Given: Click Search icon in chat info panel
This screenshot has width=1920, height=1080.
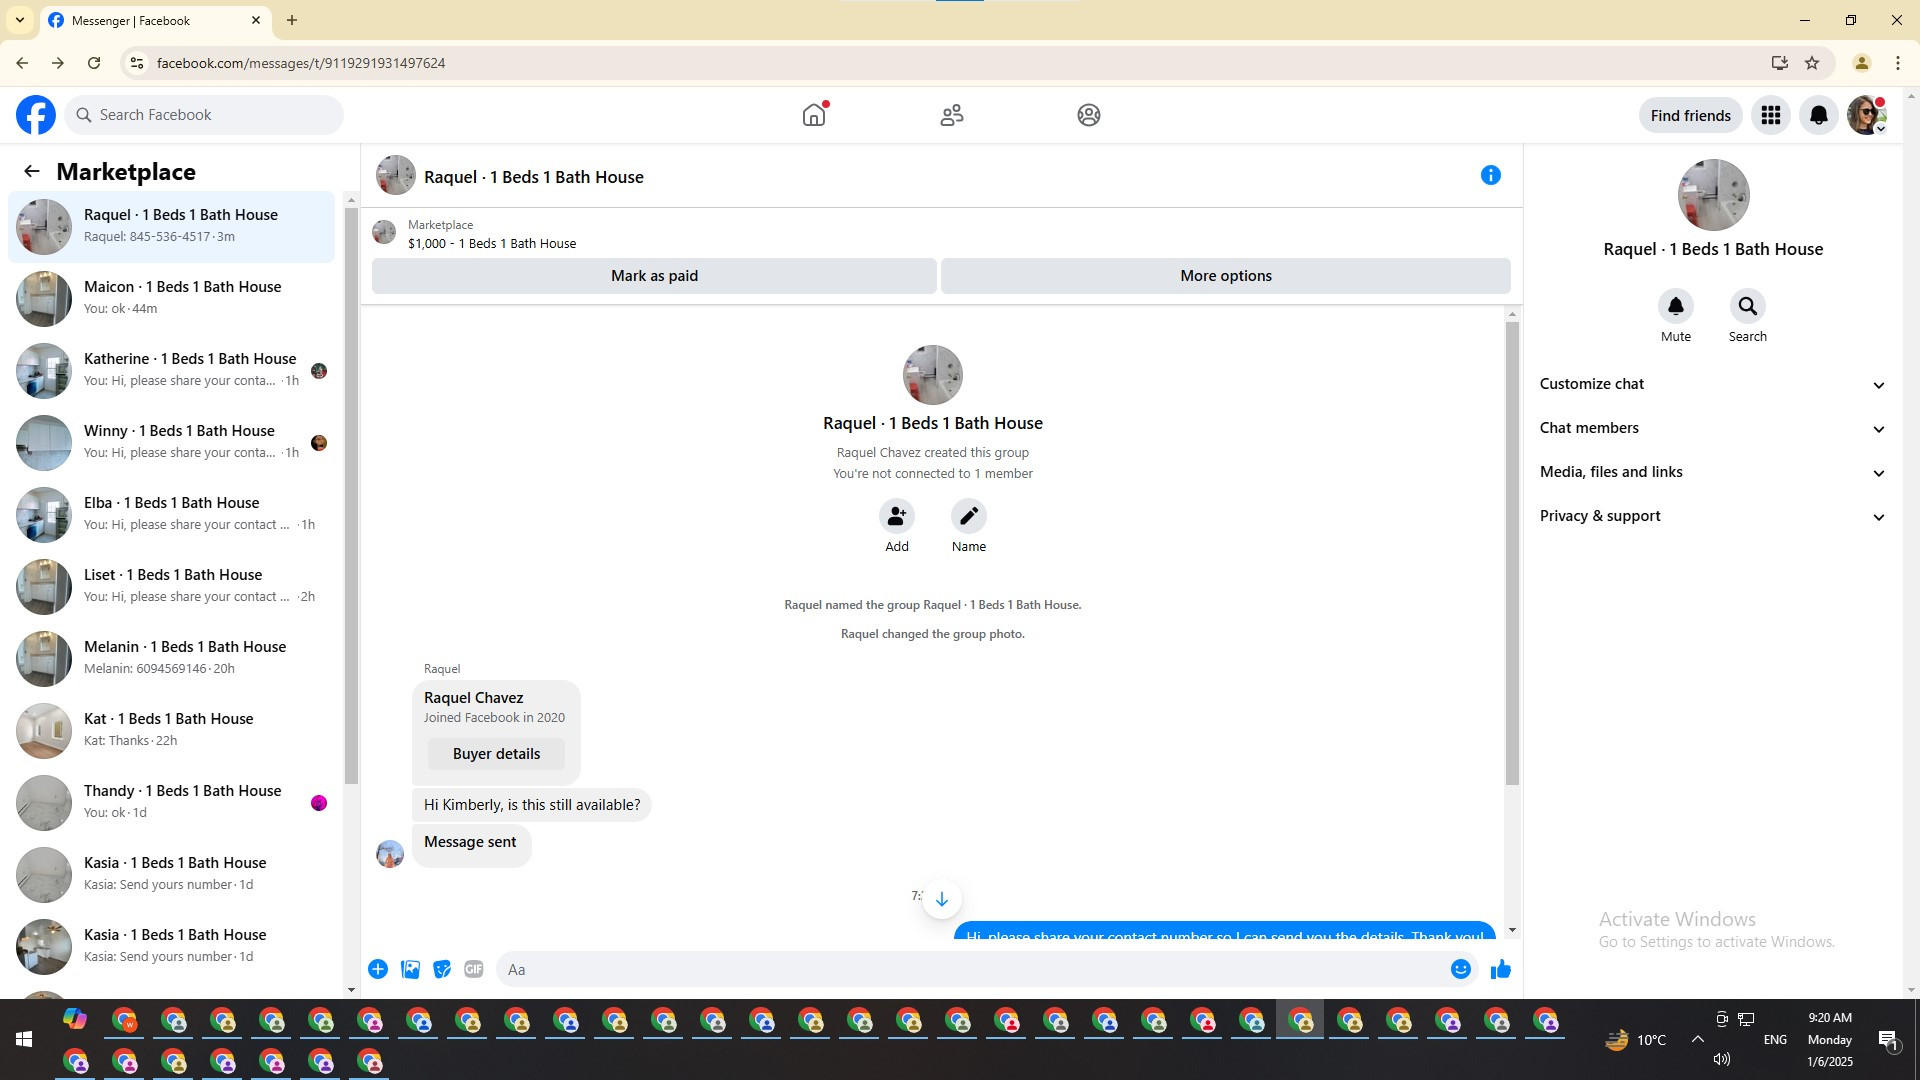Looking at the screenshot, I should (x=1747, y=307).
